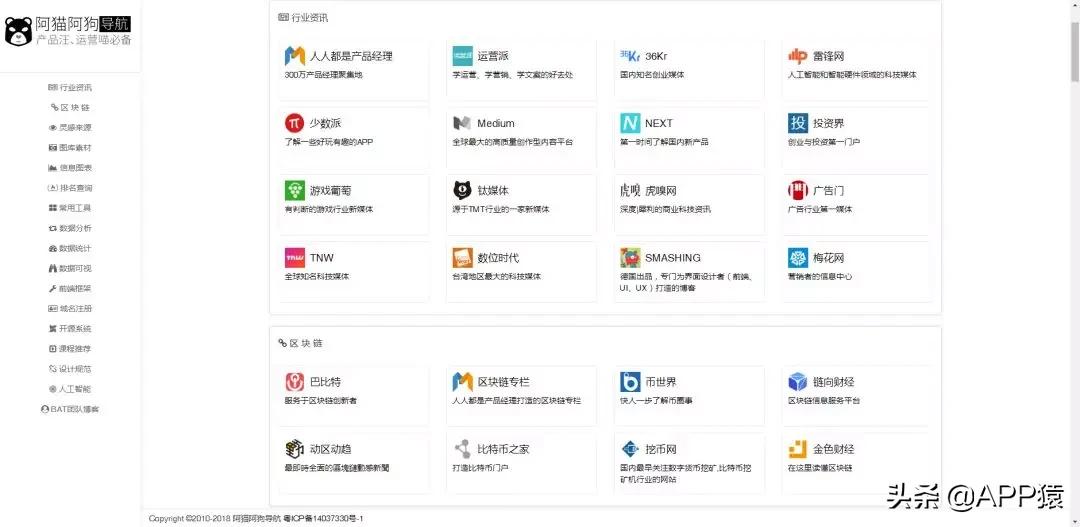1080x527 pixels.
Task: Select 常用工具 in the sidebar
Action: coord(70,208)
